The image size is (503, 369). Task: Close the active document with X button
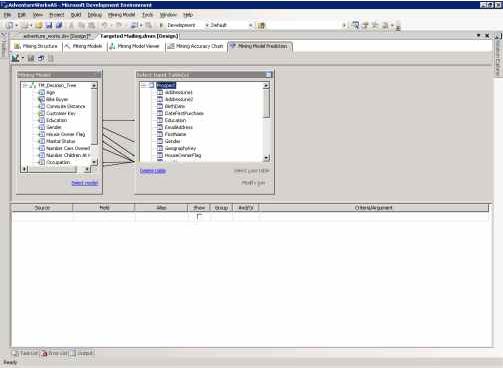pyautogui.click(x=487, y=36)
